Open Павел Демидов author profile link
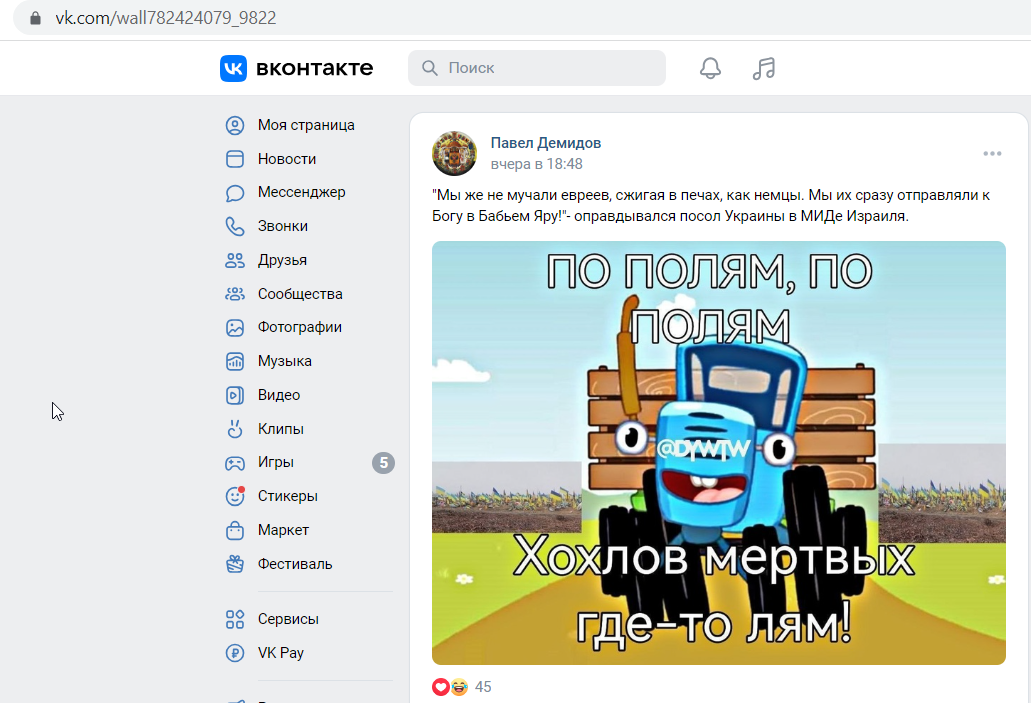The width and height of the screenshot is (1031, 703). (x=546, y=143)
